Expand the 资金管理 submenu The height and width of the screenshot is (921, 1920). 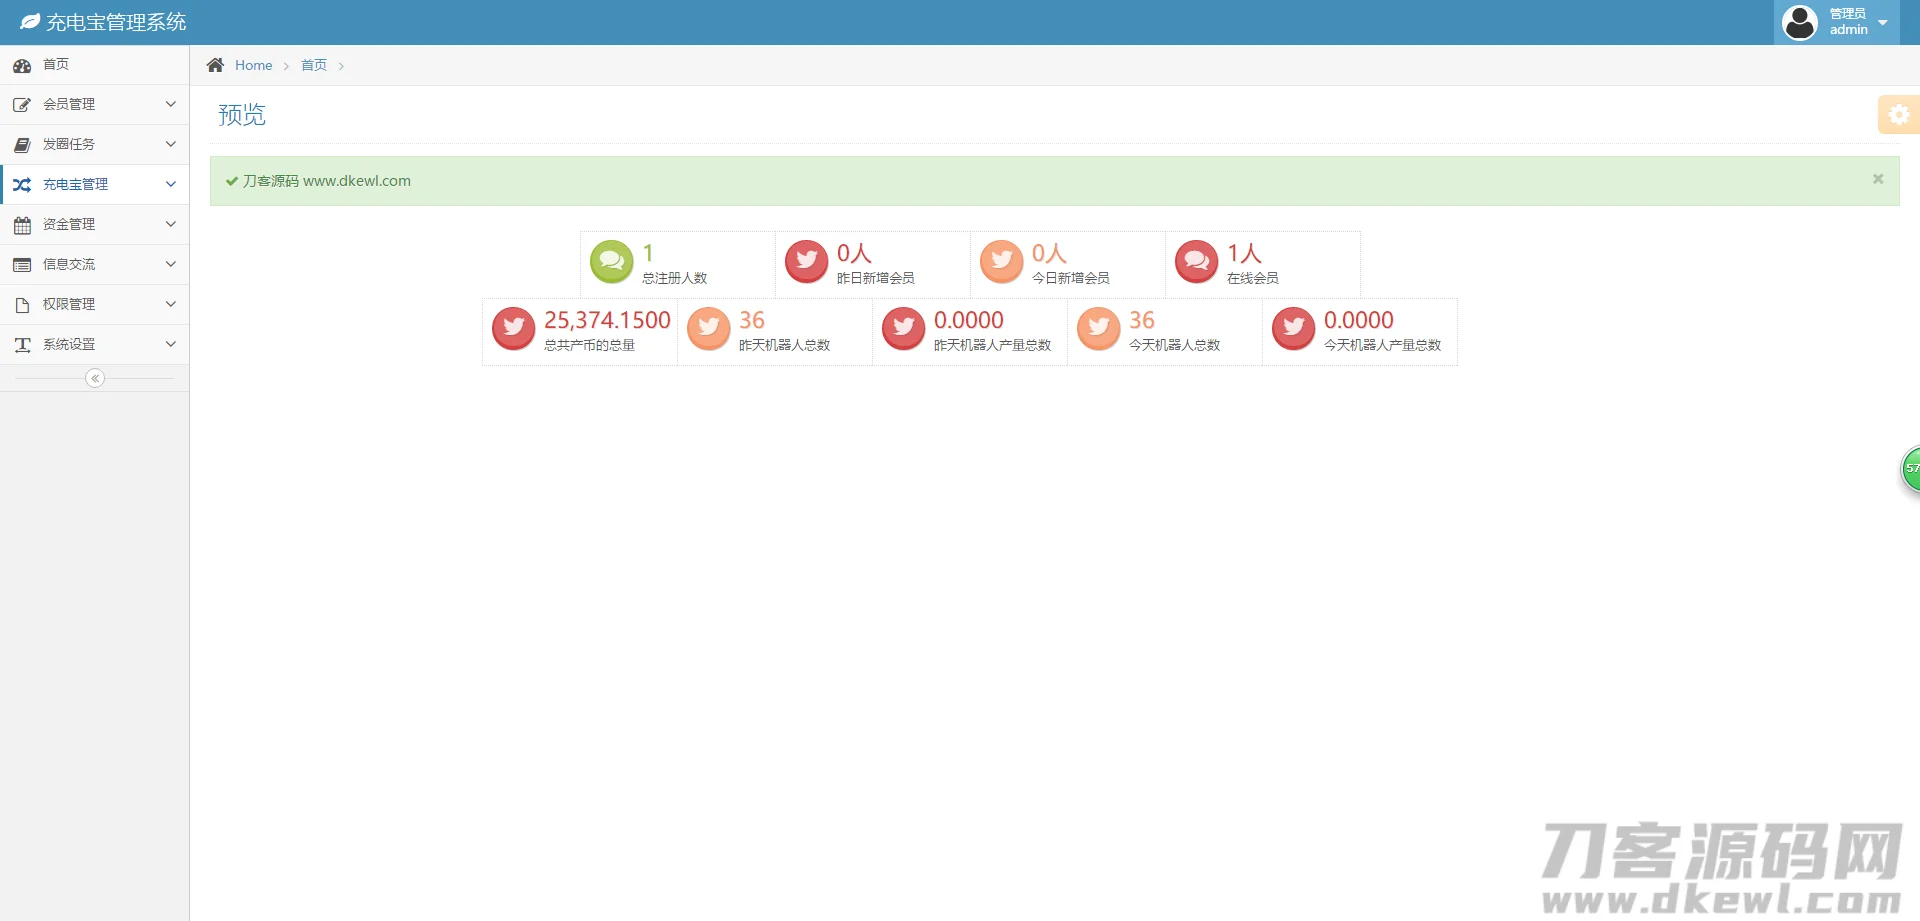pyautogui.click(x=94, y=224)
